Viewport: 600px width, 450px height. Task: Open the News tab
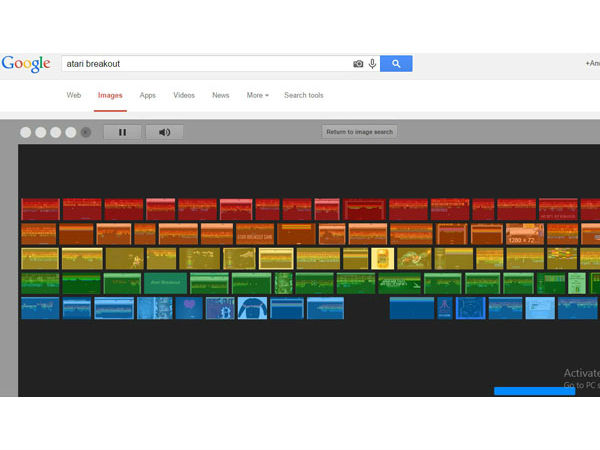(220, 96)
